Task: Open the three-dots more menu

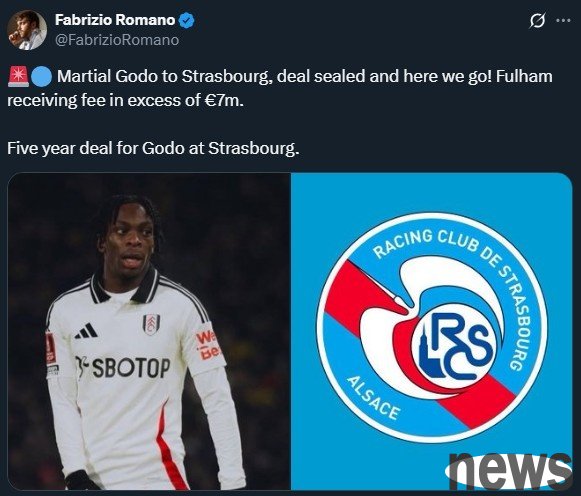Action: coord(563,21)
